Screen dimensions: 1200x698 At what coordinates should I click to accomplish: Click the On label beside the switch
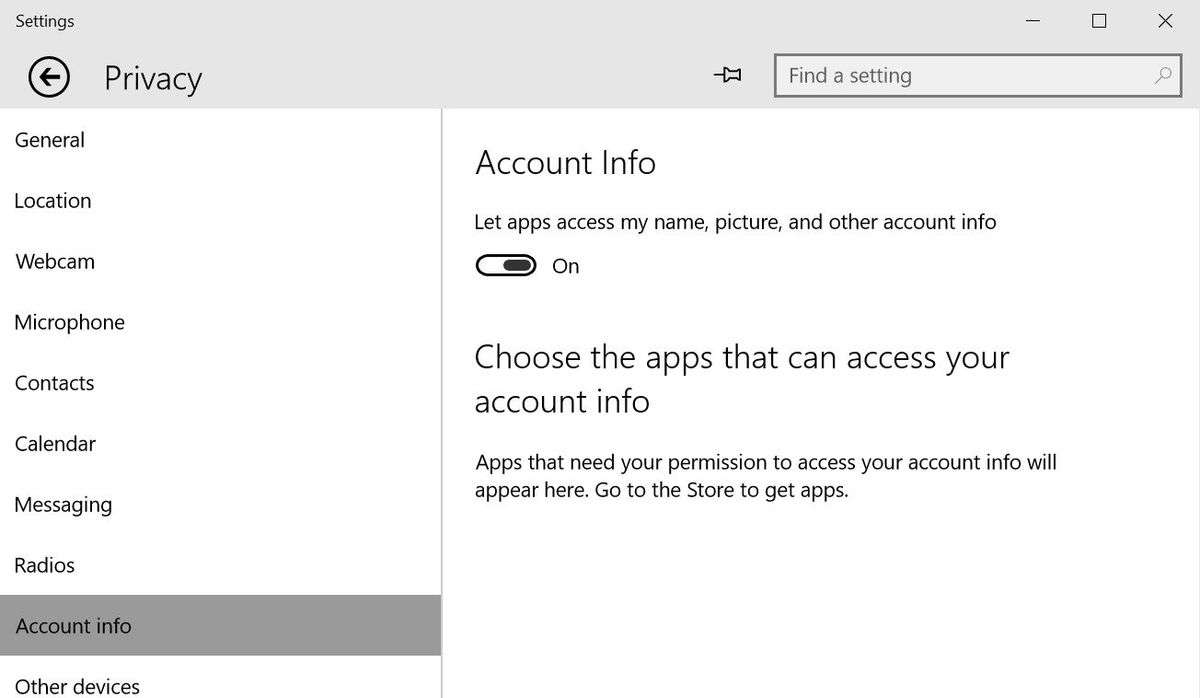tap(565, 265)
